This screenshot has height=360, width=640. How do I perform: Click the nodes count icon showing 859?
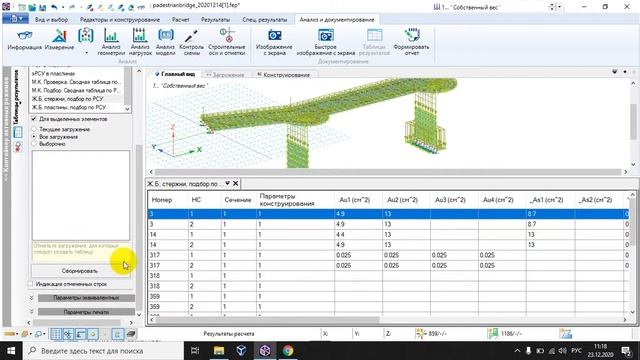click(x=421, y=333)
